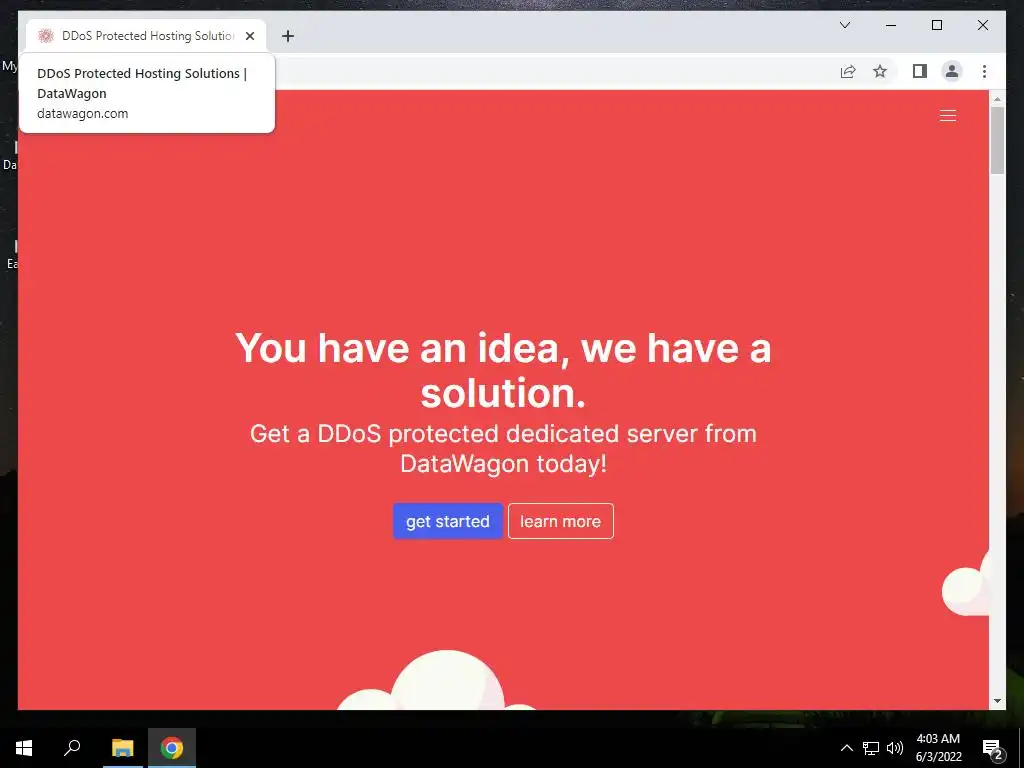Open the Chrome side panel
Viewport: 1024px width, 768px height.
point(920,71)
